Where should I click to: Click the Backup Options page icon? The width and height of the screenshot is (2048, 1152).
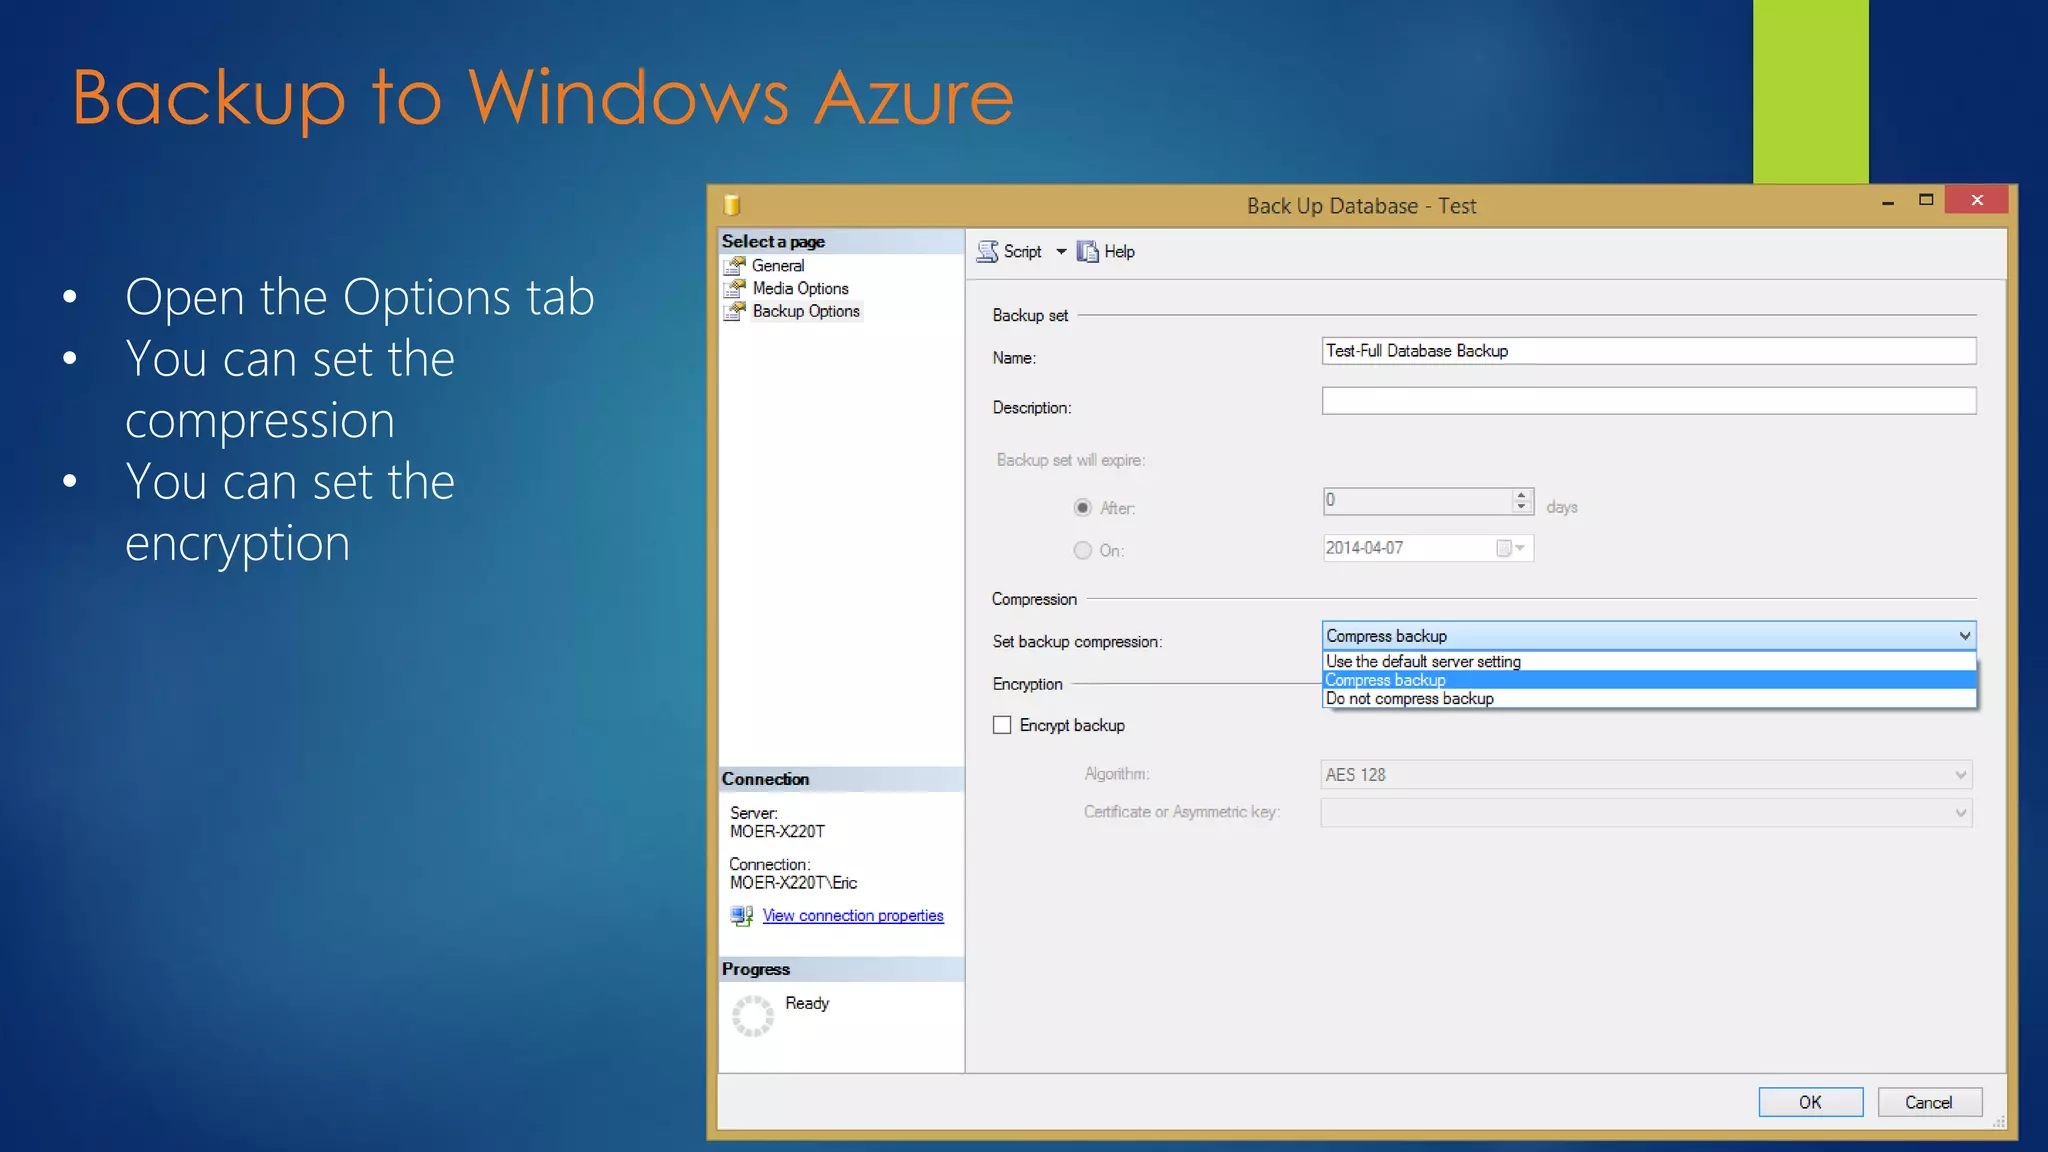point(735,312)
